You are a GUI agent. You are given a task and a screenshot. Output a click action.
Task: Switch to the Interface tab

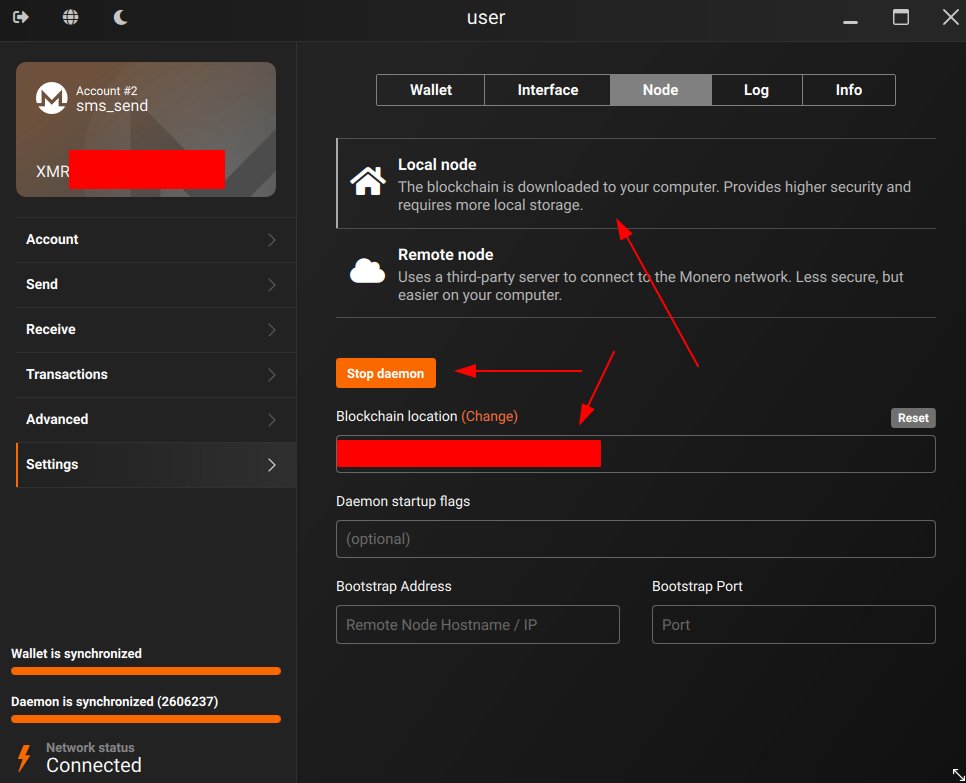coord(548,90)
